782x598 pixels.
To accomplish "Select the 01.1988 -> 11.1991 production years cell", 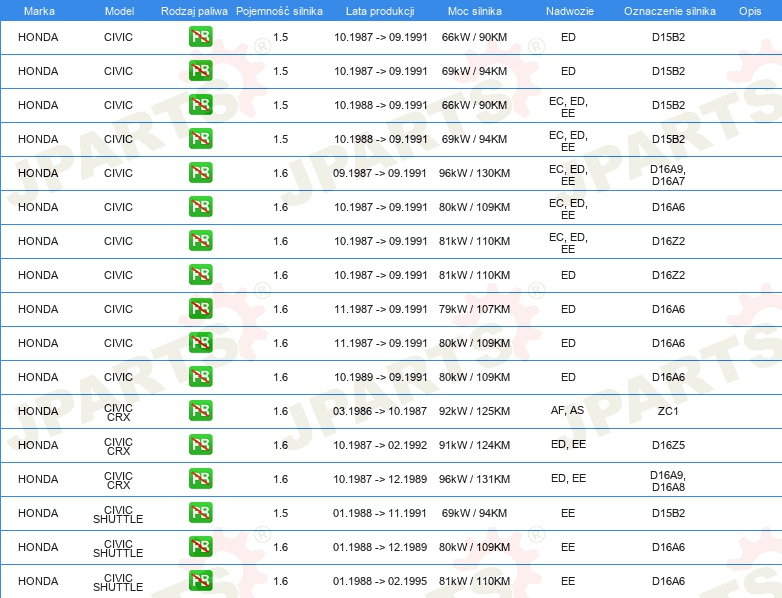I will click(380, 513).
